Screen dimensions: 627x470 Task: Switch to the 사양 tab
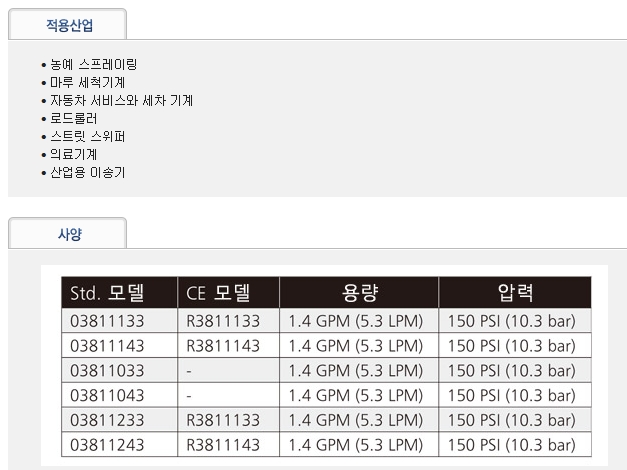(67, 232)
